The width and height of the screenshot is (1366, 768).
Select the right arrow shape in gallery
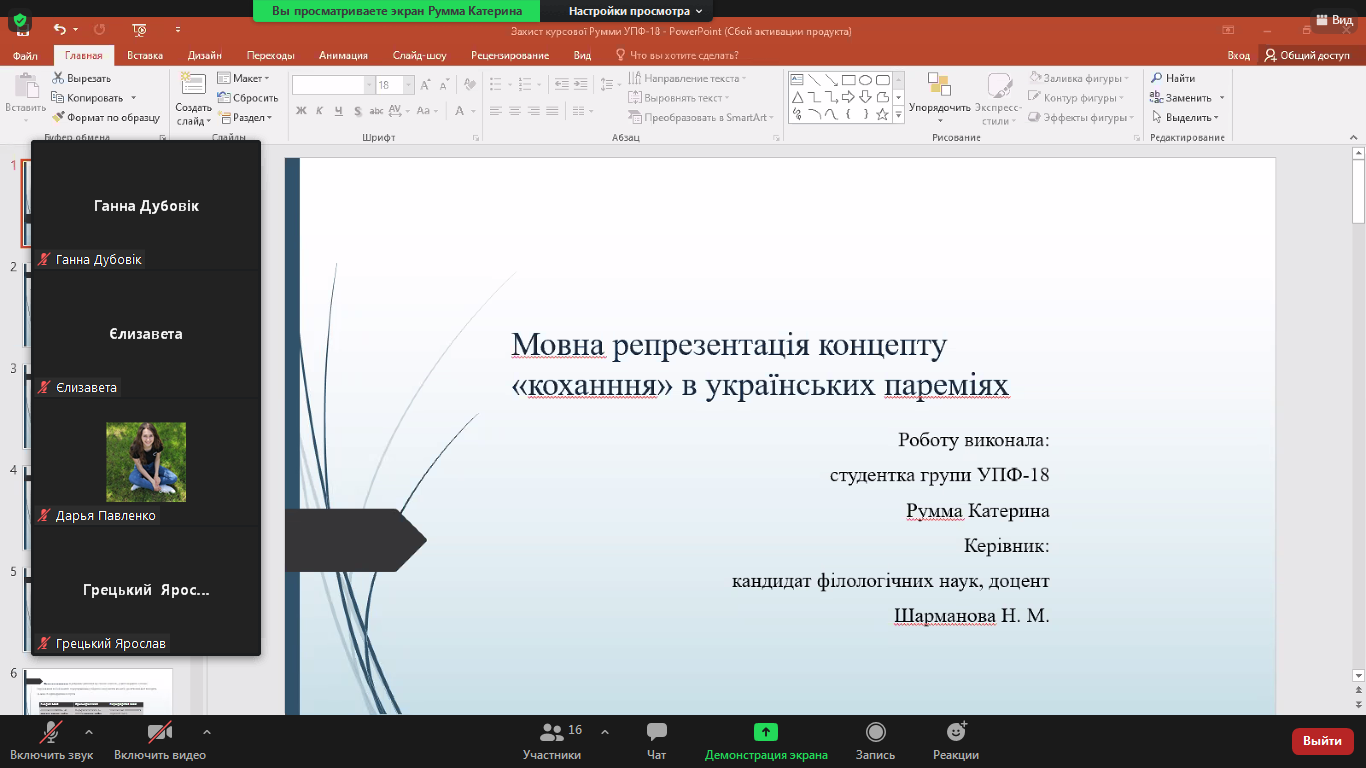tap(848, 97)
